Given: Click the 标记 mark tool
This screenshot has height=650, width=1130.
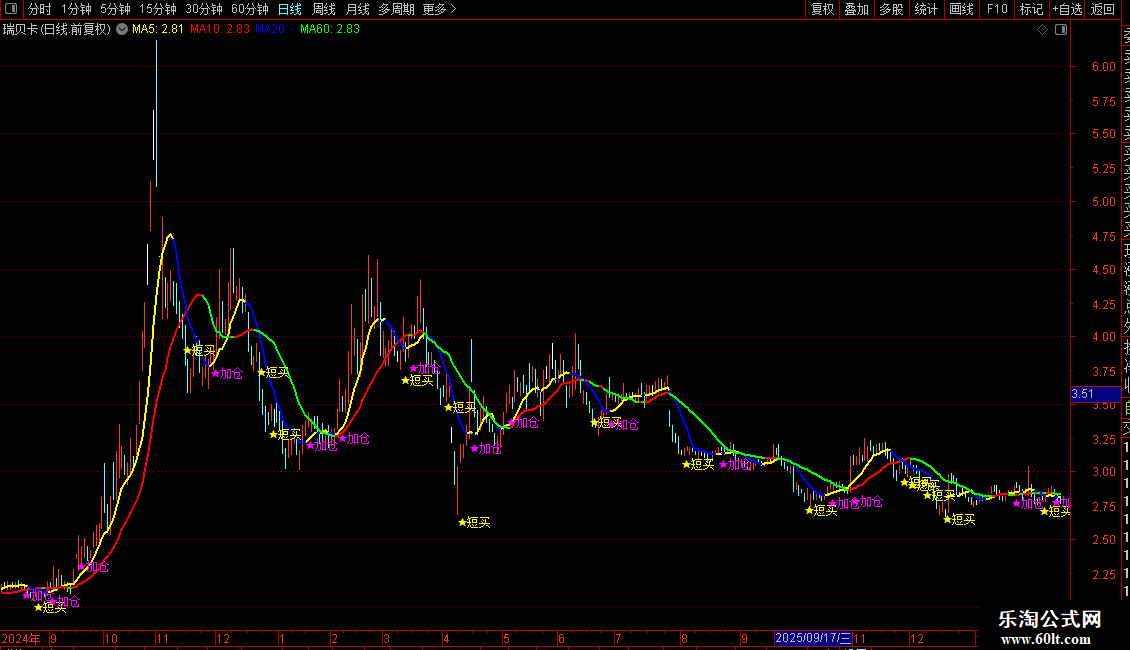Looking at the screenshot, I should click(1031, 9).
